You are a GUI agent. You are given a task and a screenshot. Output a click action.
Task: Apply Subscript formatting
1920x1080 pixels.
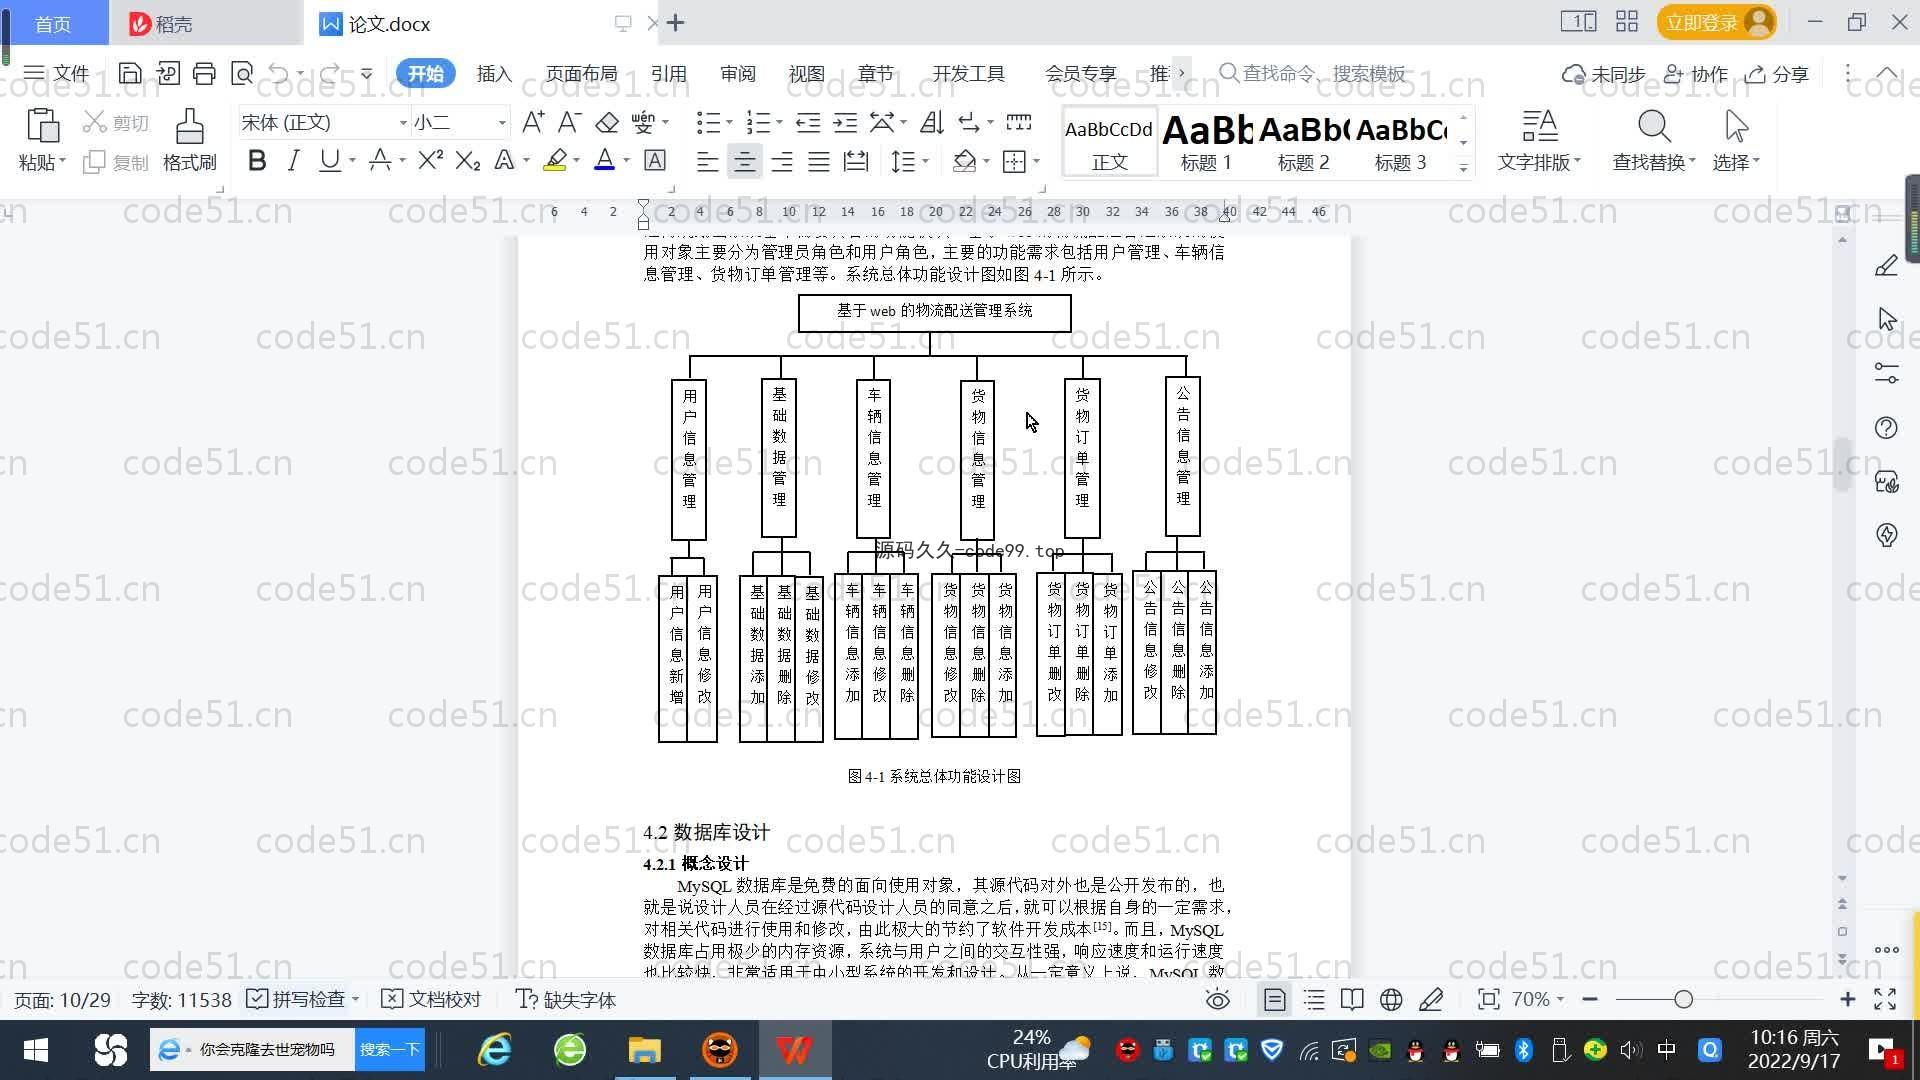coord(467,161)
